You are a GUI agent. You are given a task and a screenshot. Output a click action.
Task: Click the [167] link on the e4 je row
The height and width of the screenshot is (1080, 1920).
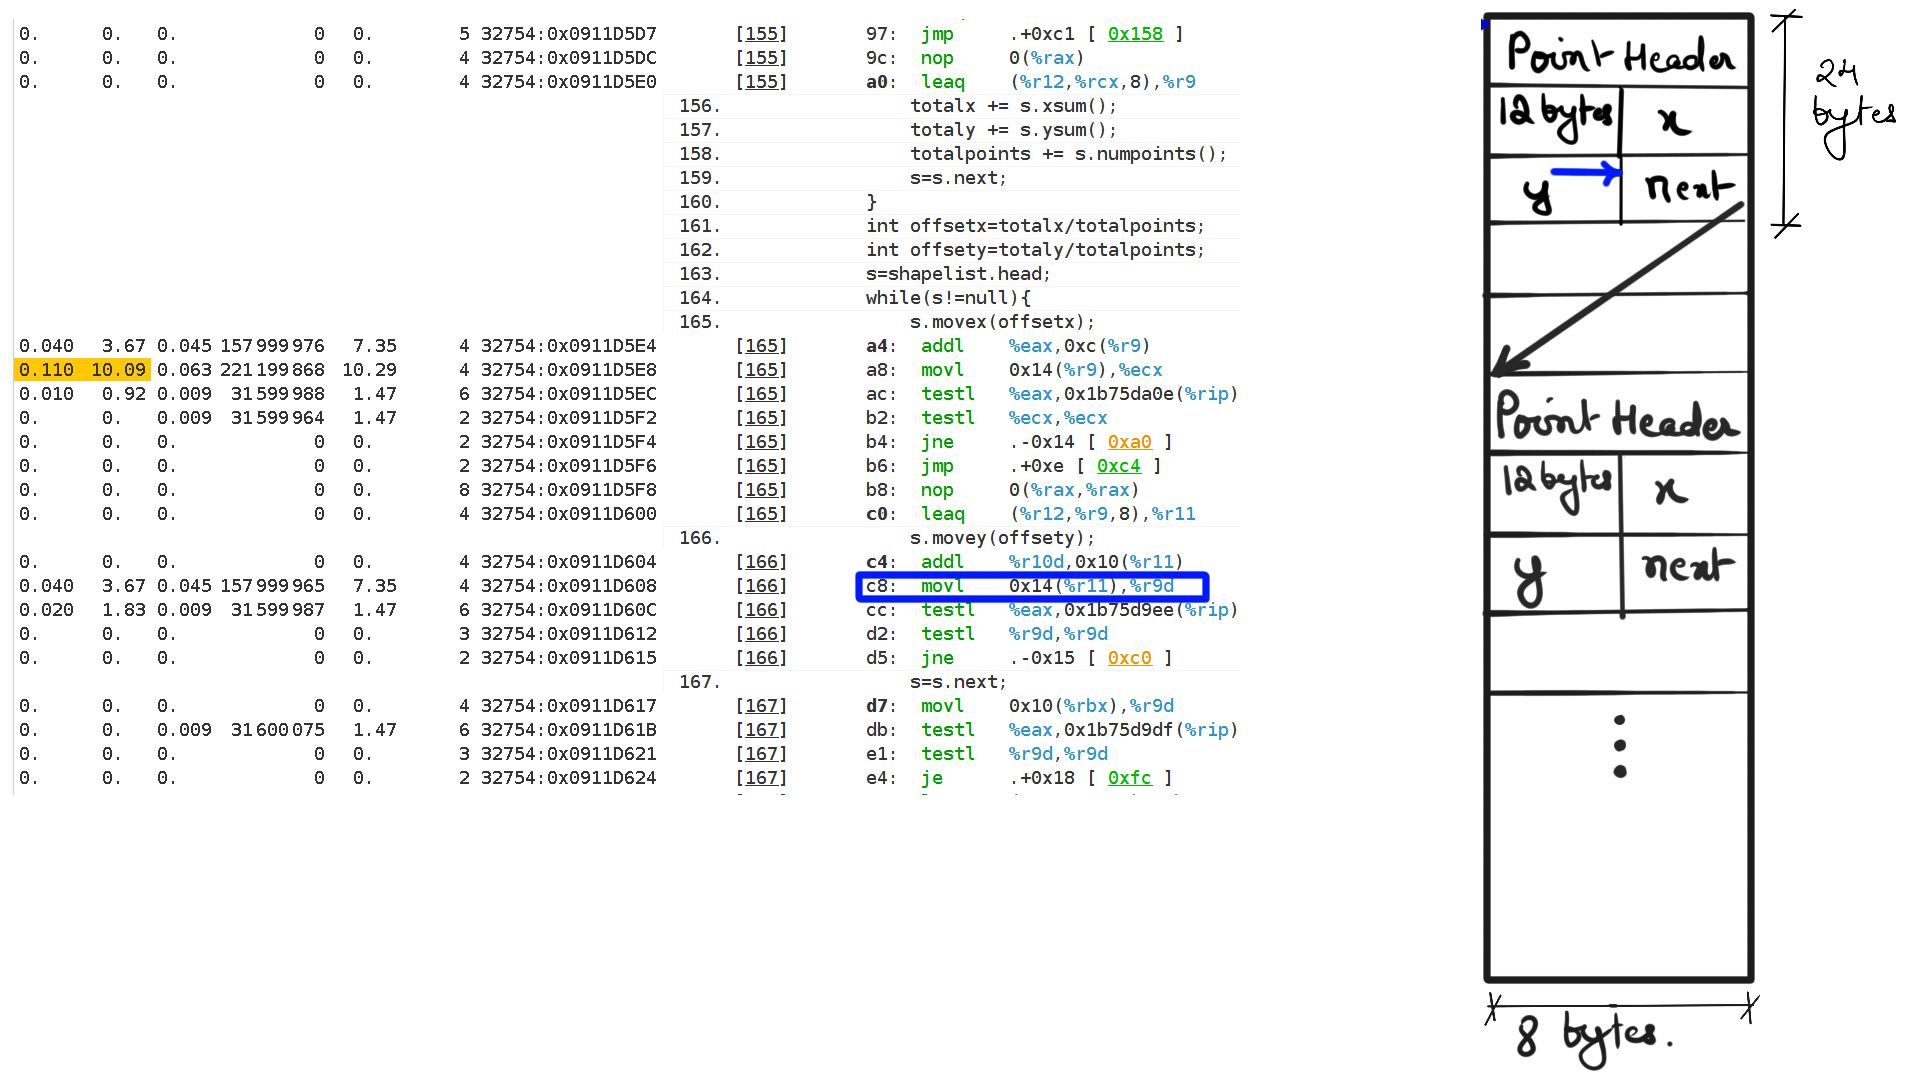click(761, 778)
